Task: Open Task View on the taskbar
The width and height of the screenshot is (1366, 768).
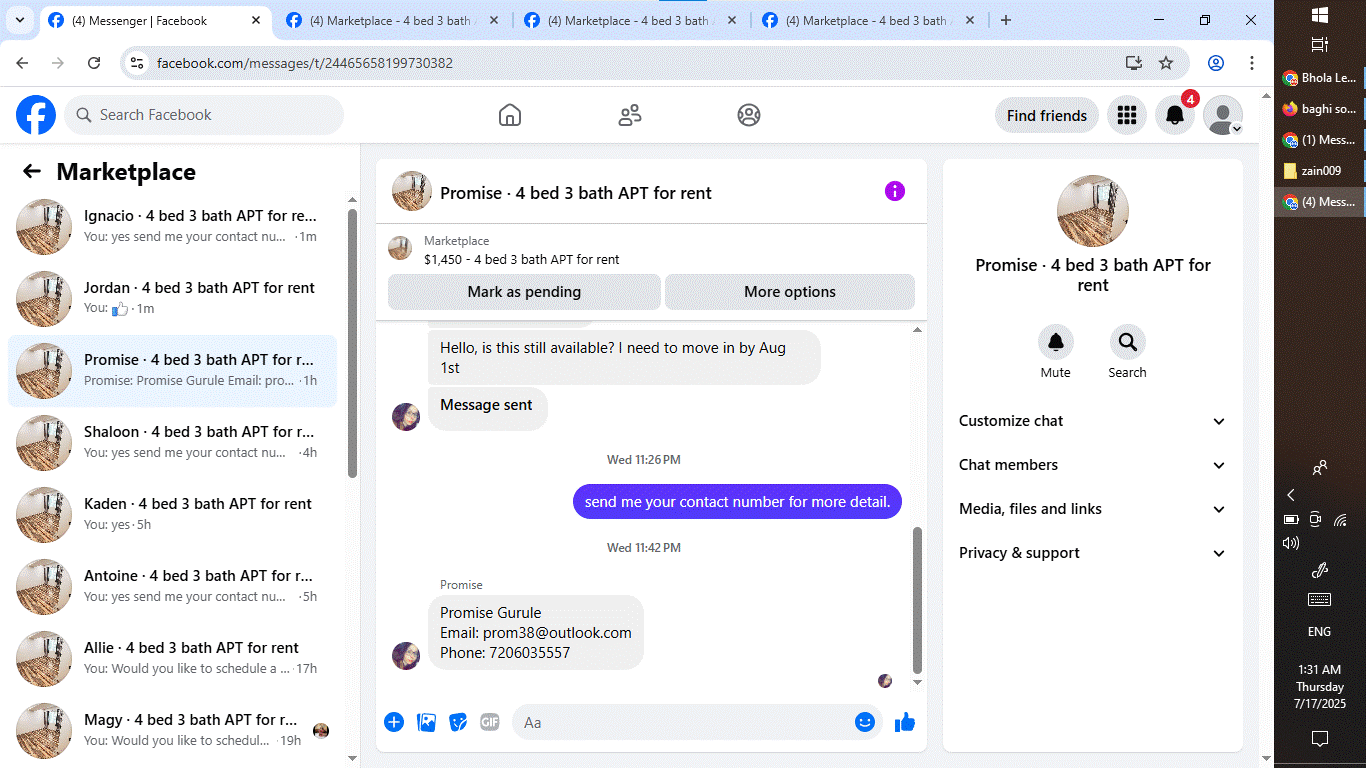Action: coord(1319,45)
